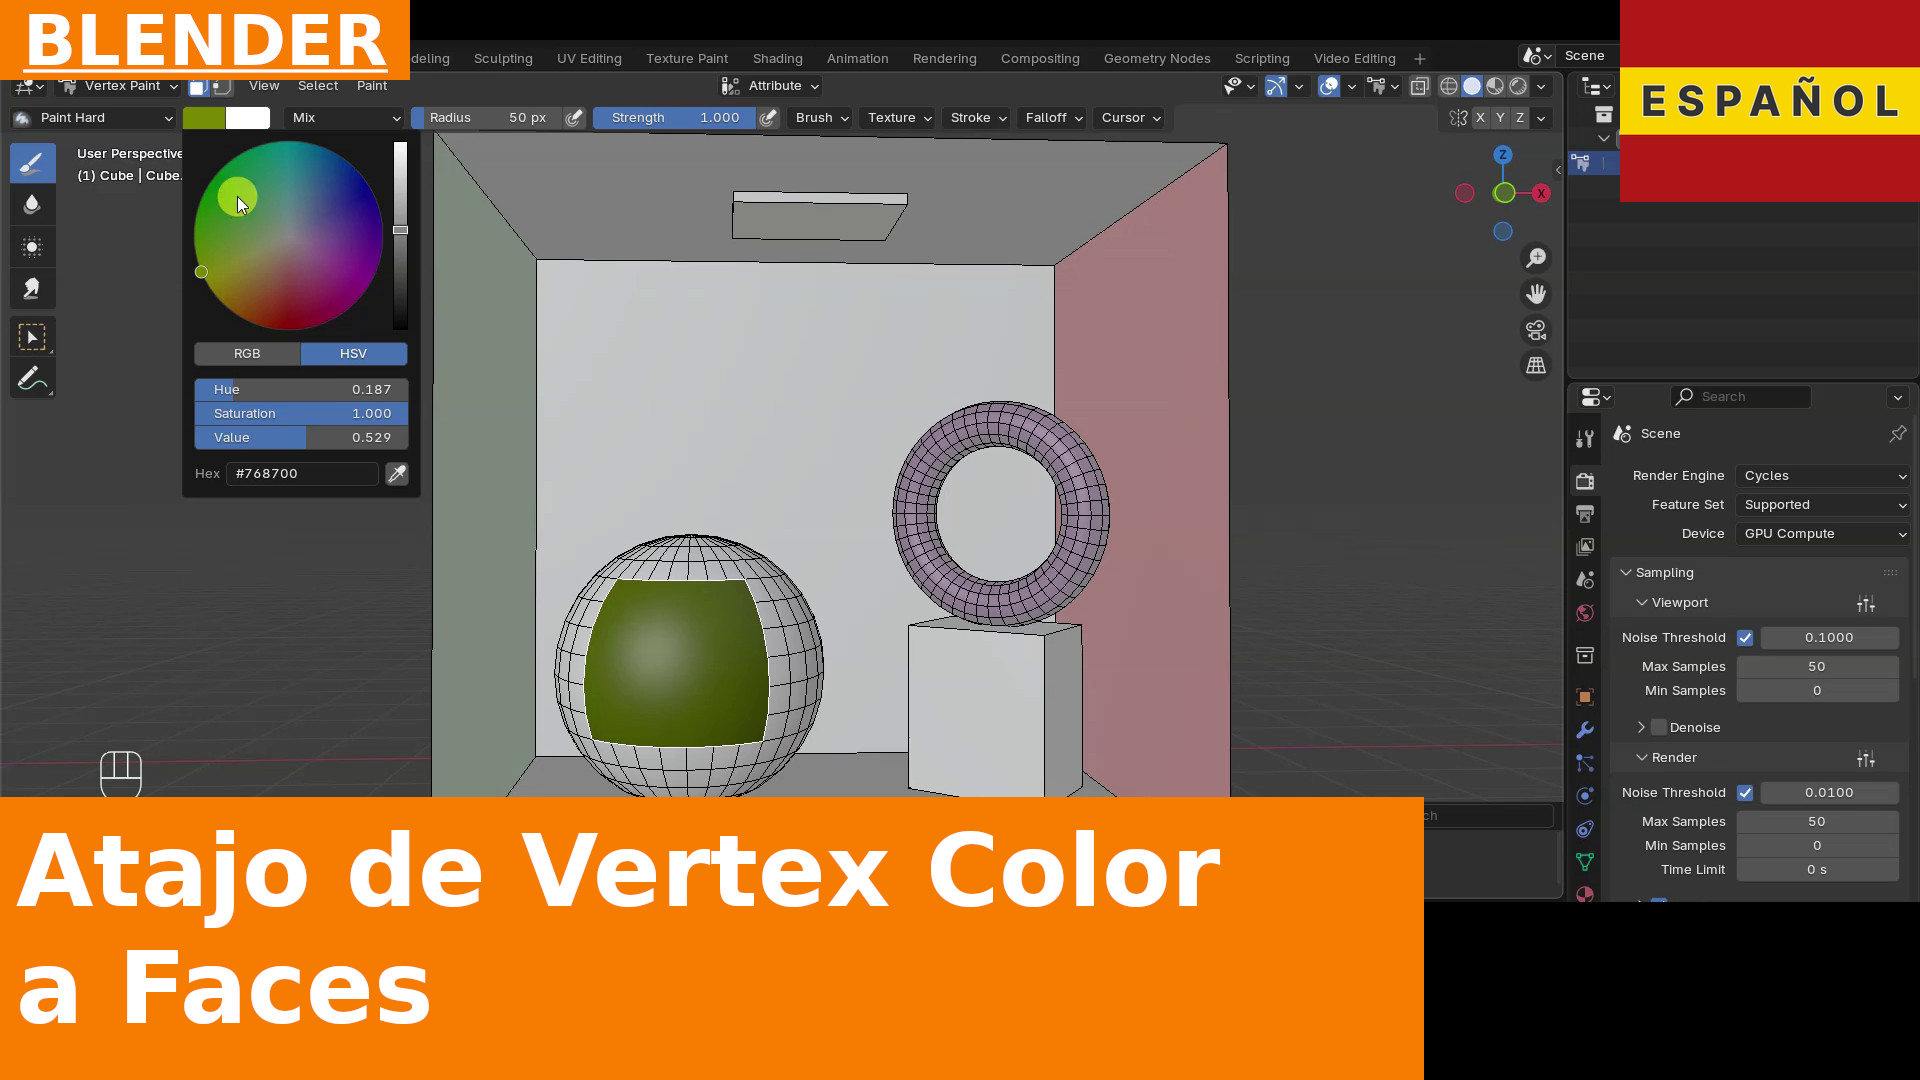This screenshot has height=1080, width=1920.
Task: Switch to the UV Editing workspace
Action: pos(589,59)
